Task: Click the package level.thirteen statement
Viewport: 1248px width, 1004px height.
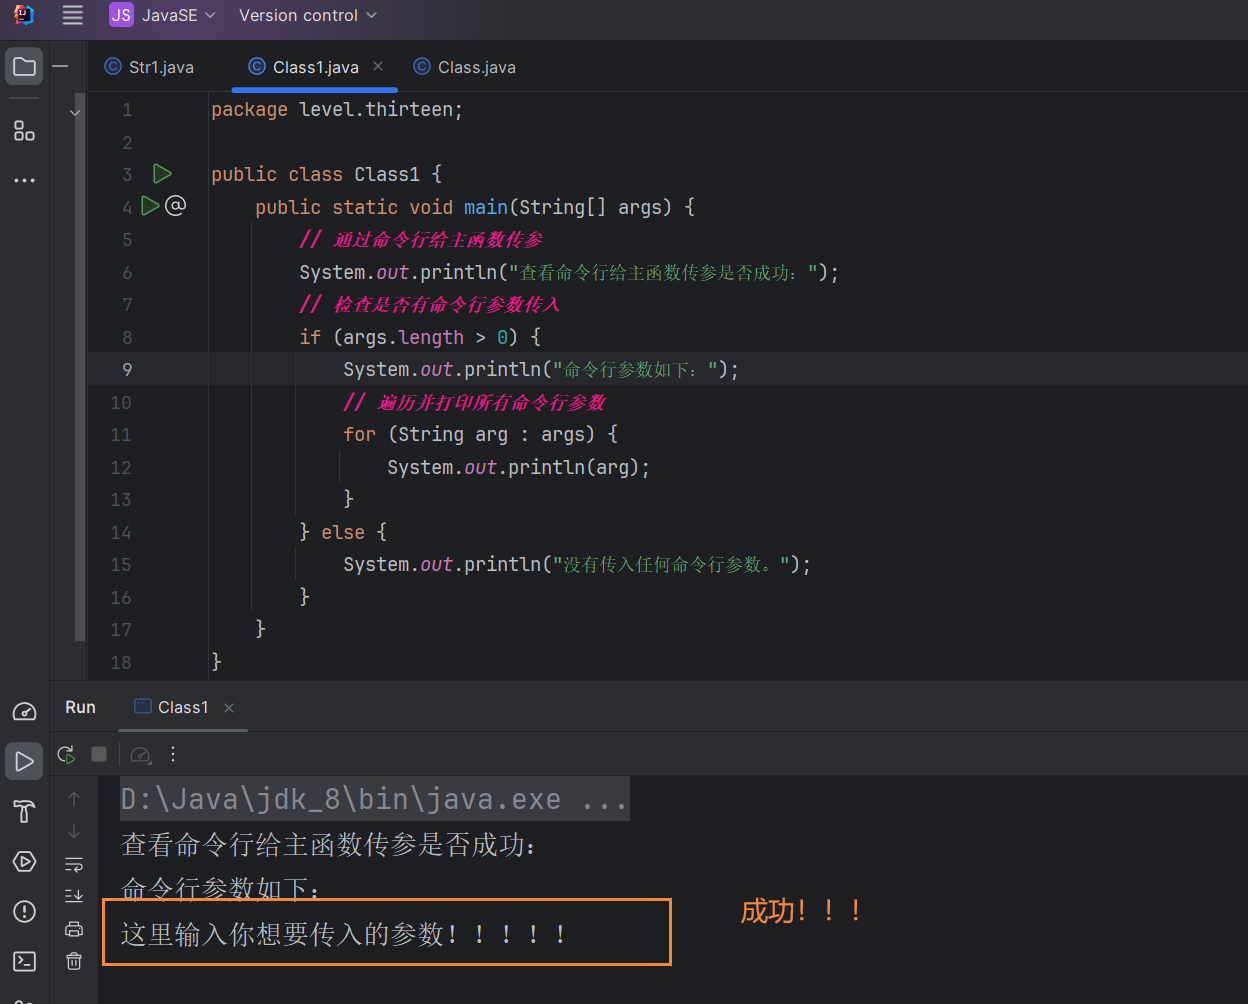Action: (337, 110)
